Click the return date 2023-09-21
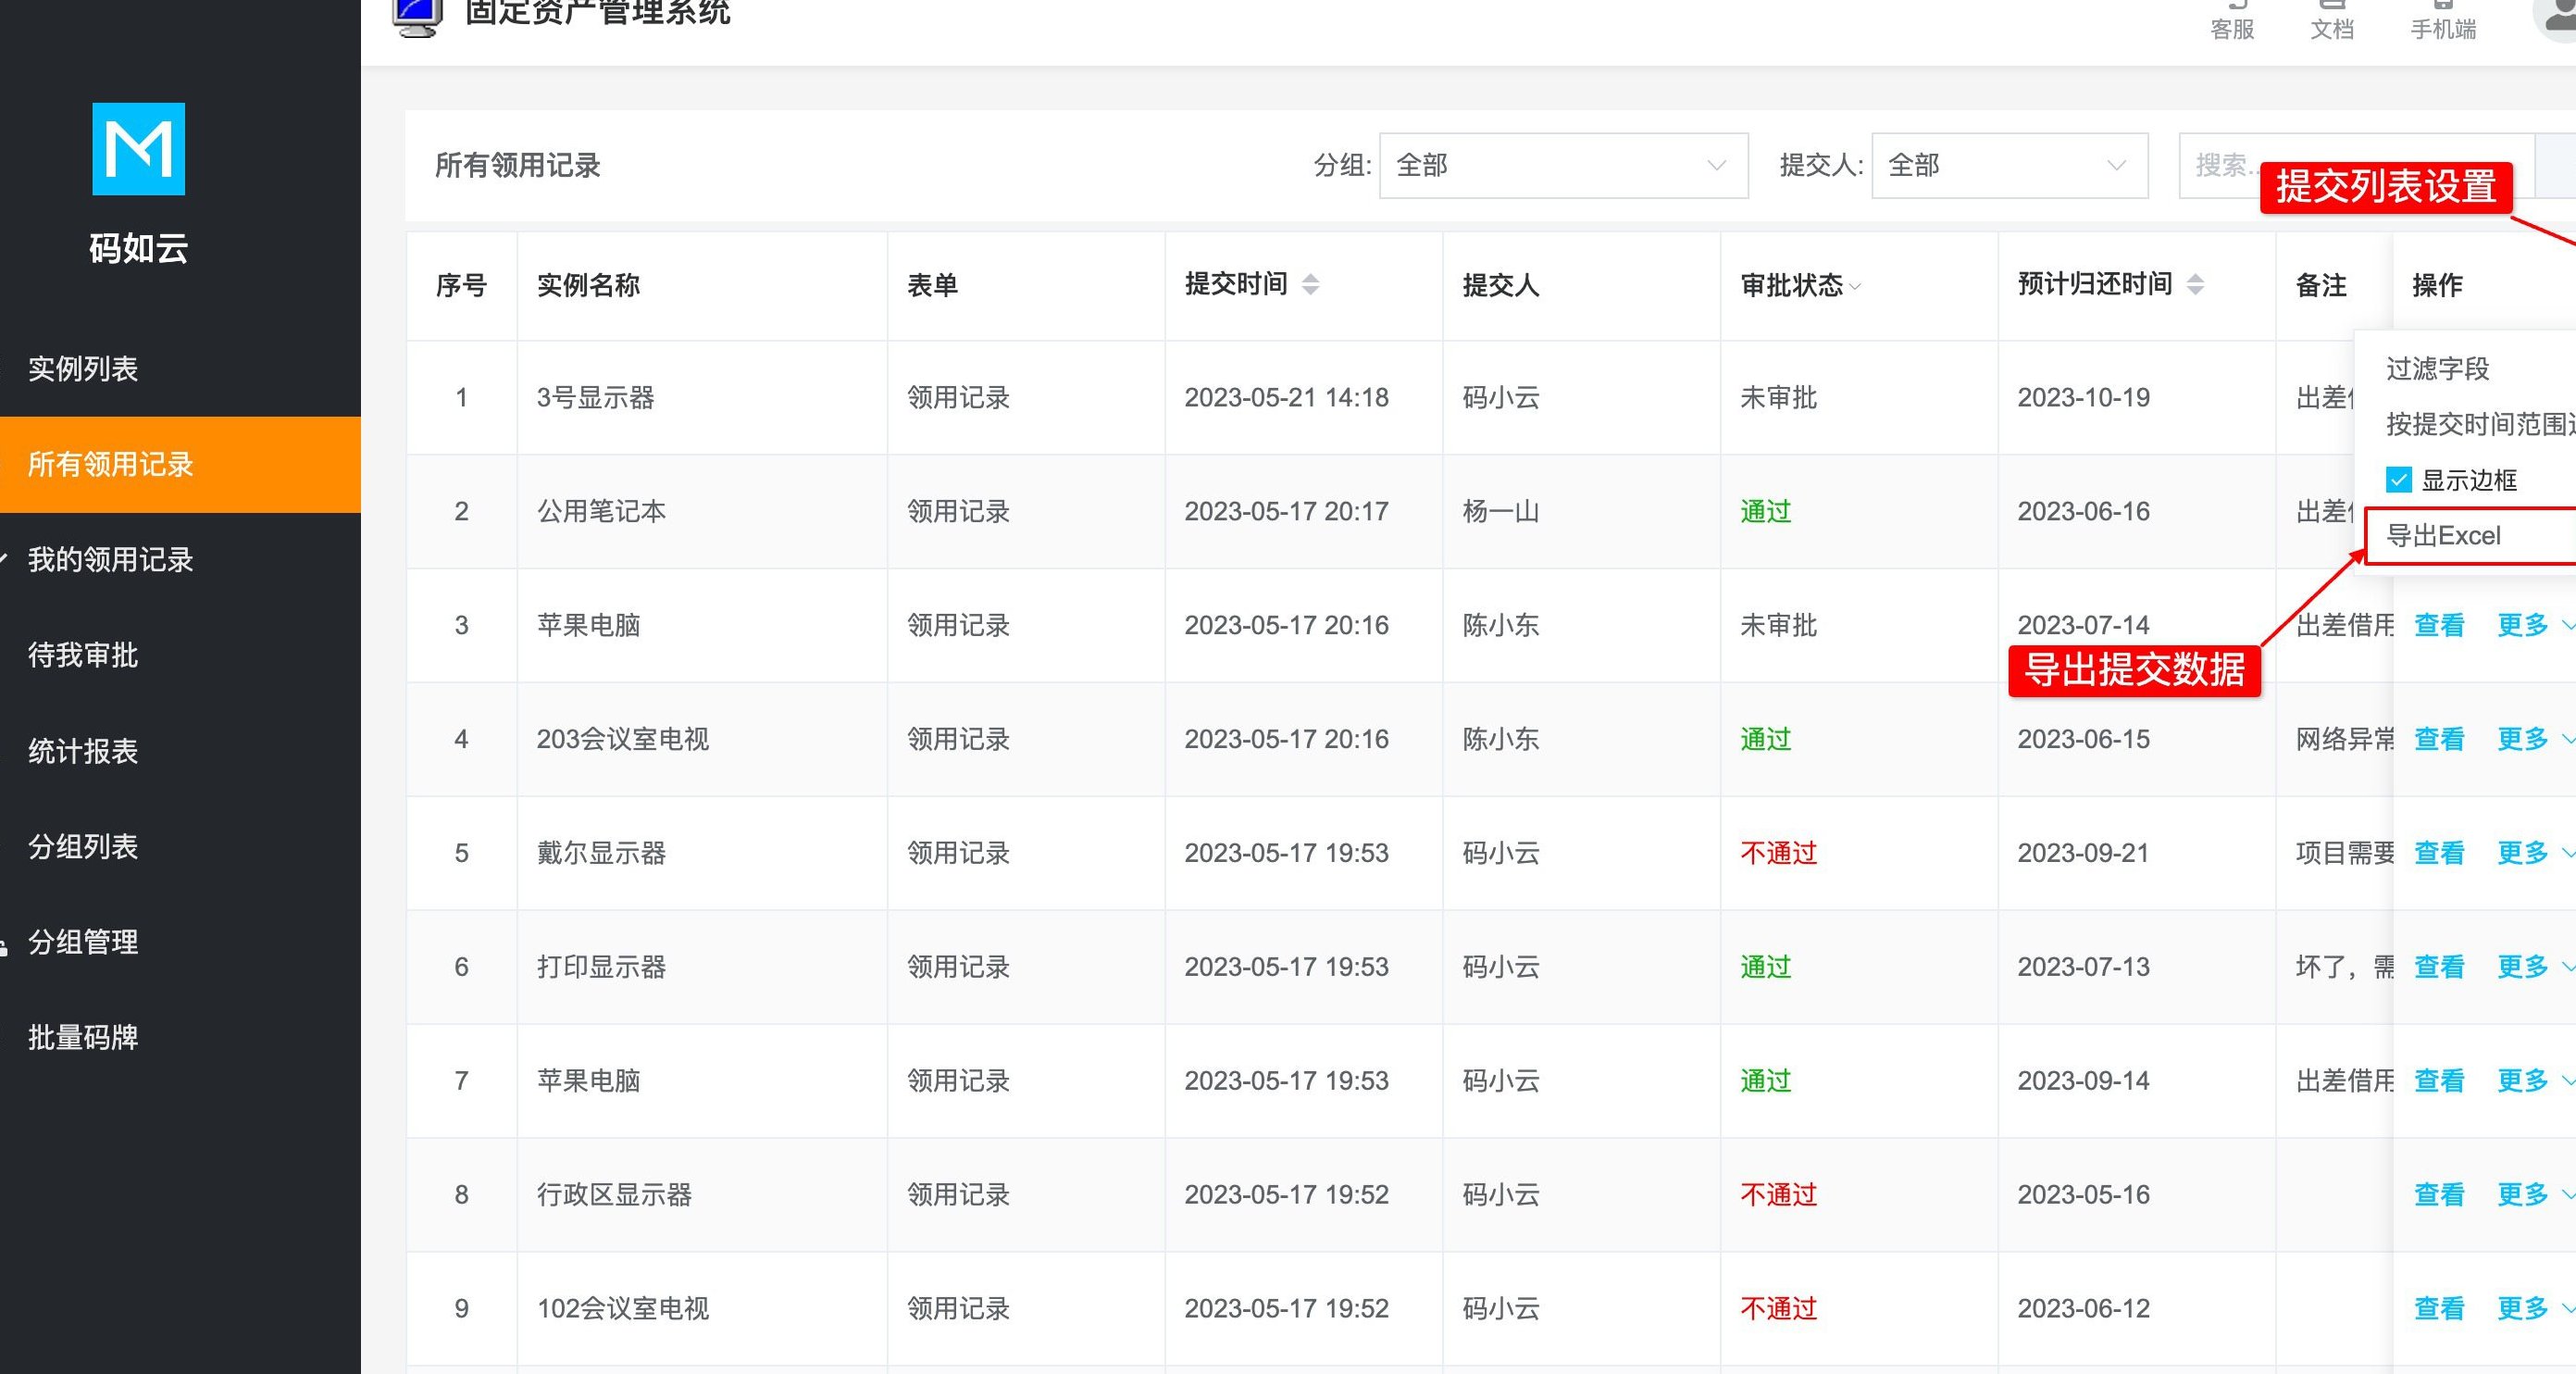 (x=2083, y=853)
